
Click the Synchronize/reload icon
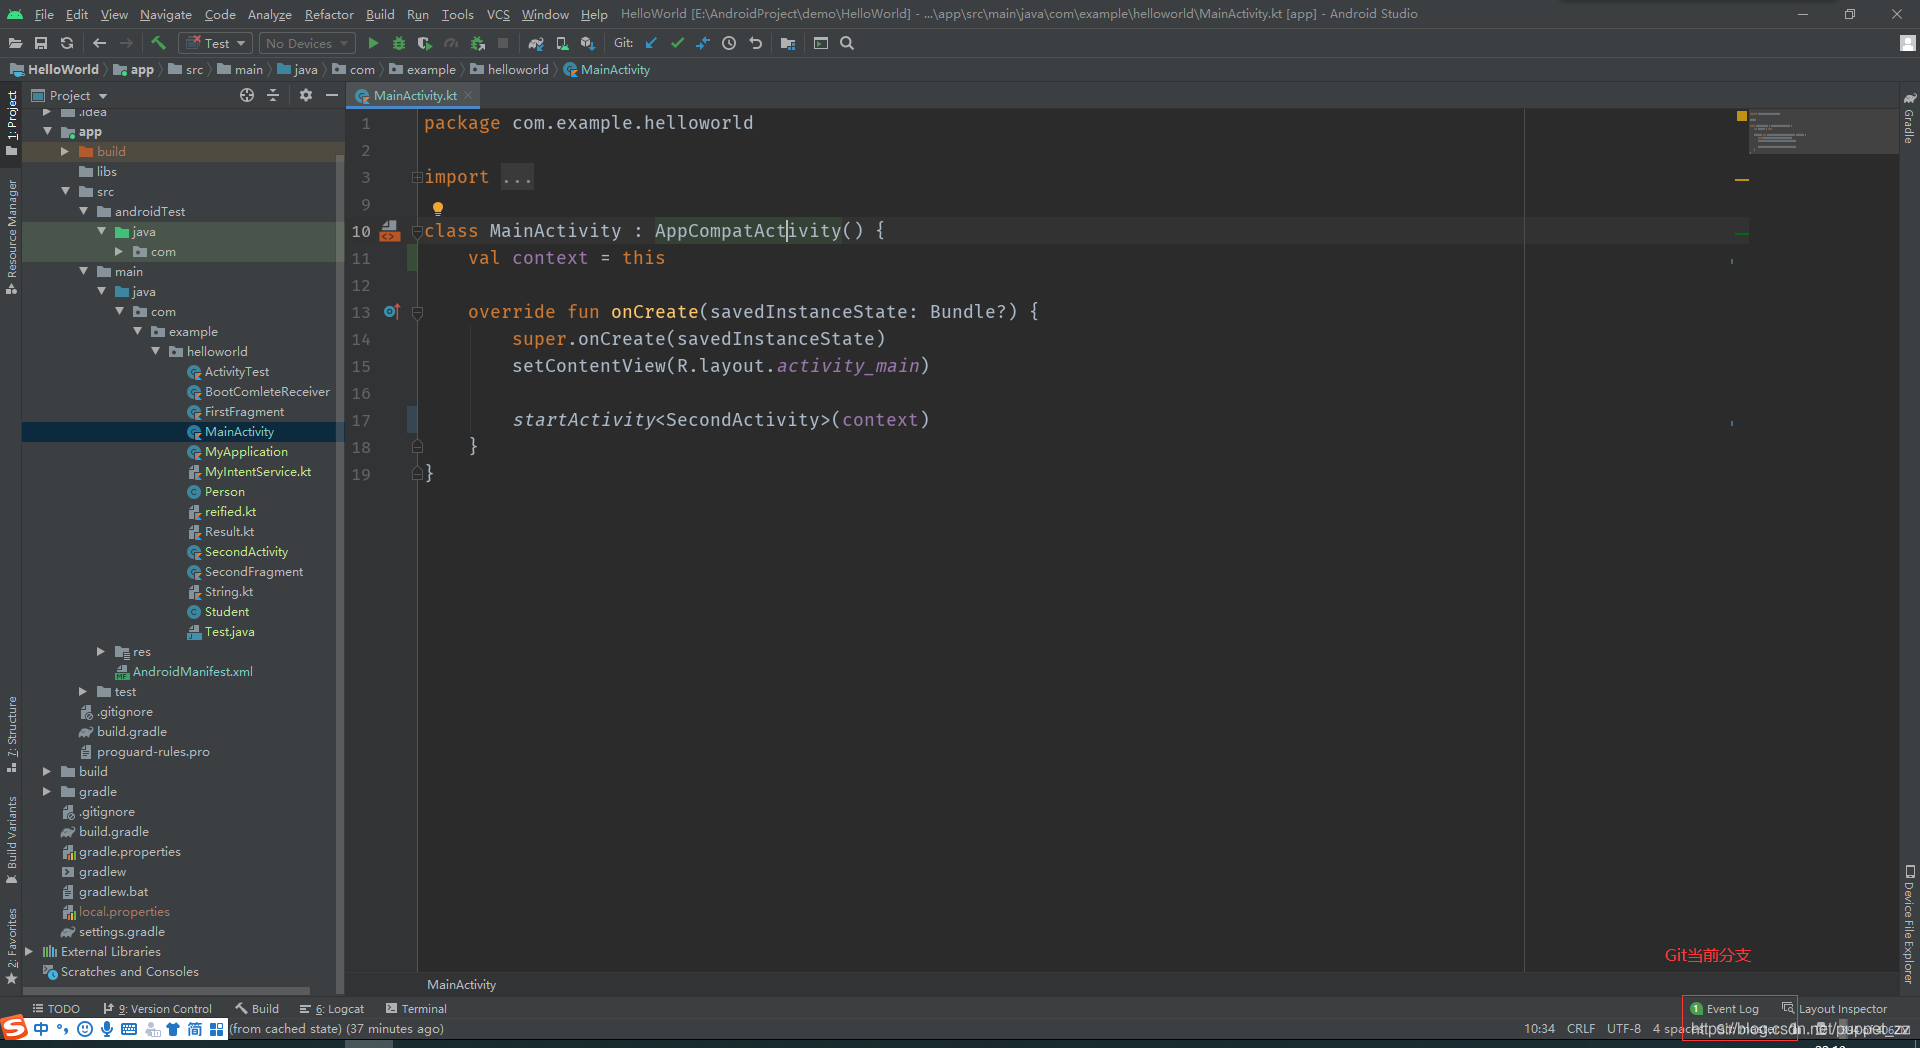point(67,43)
